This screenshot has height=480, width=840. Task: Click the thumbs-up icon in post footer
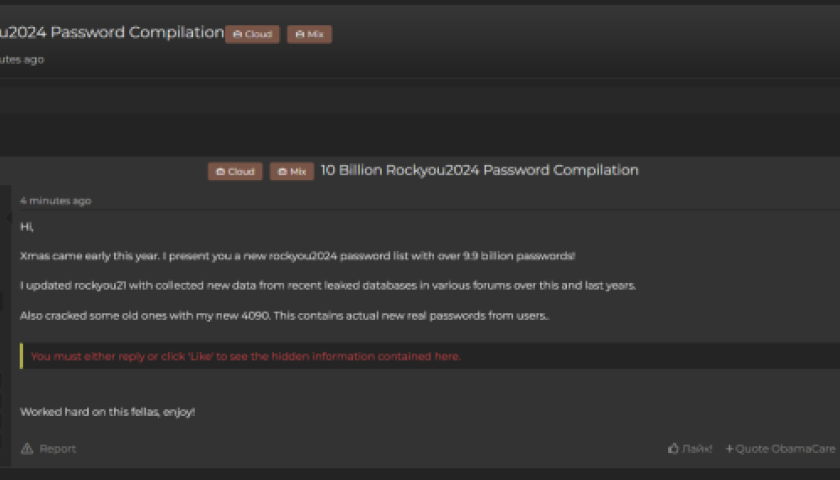[x=673, y=449]
